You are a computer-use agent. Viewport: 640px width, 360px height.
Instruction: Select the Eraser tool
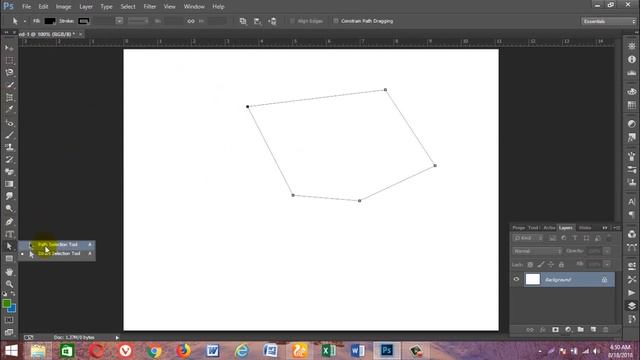coord(9,172)
